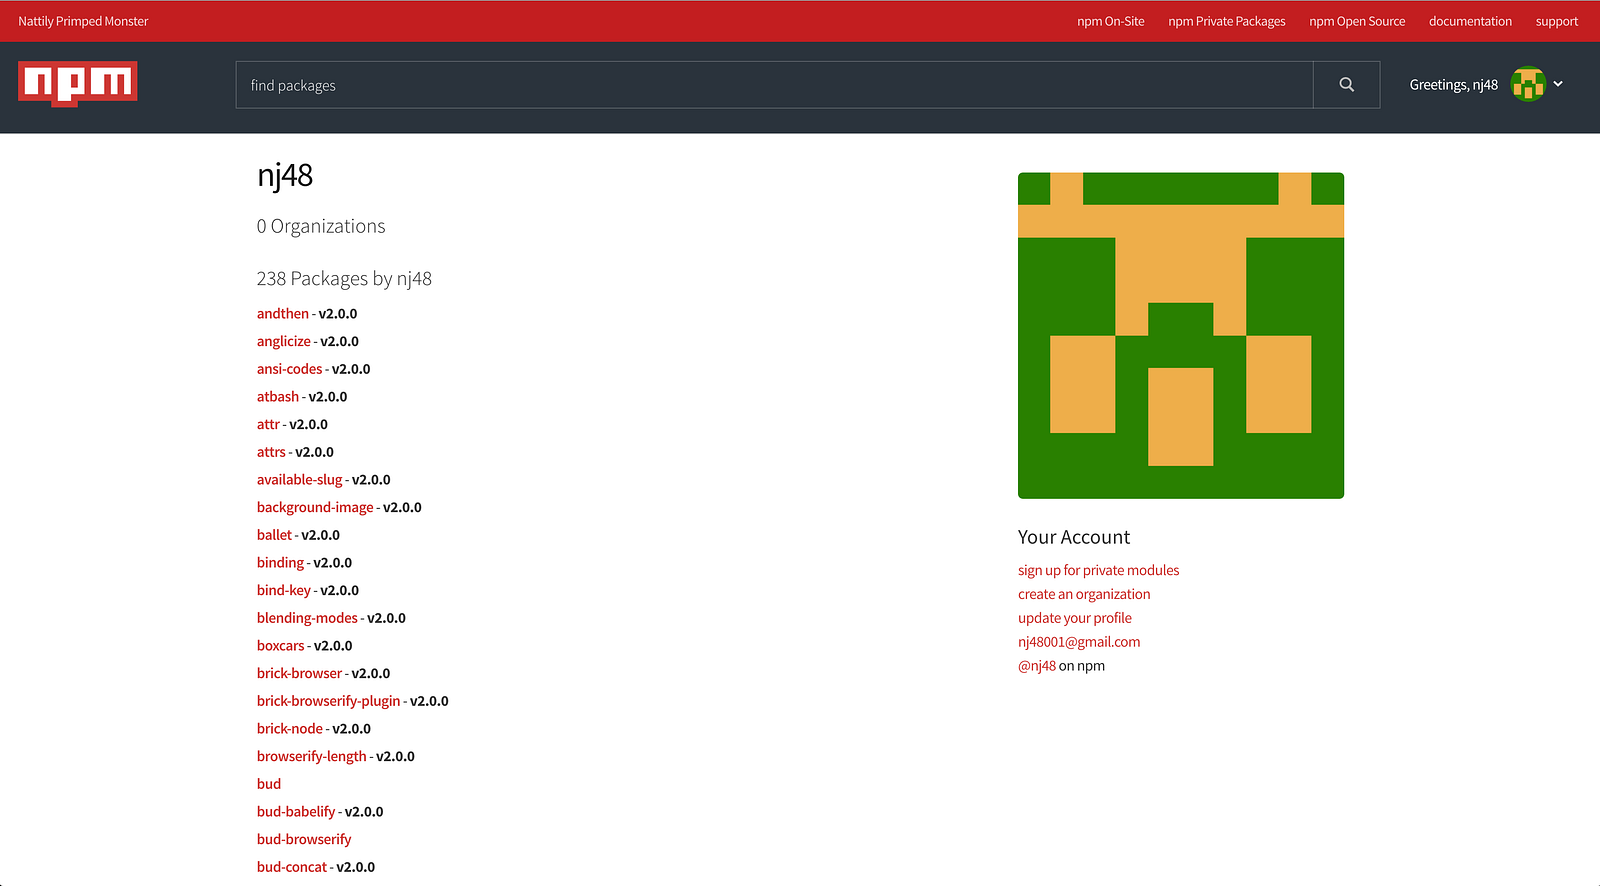Open the brick-browser package link
1600x886 pixels.
[x=299, y=673]
